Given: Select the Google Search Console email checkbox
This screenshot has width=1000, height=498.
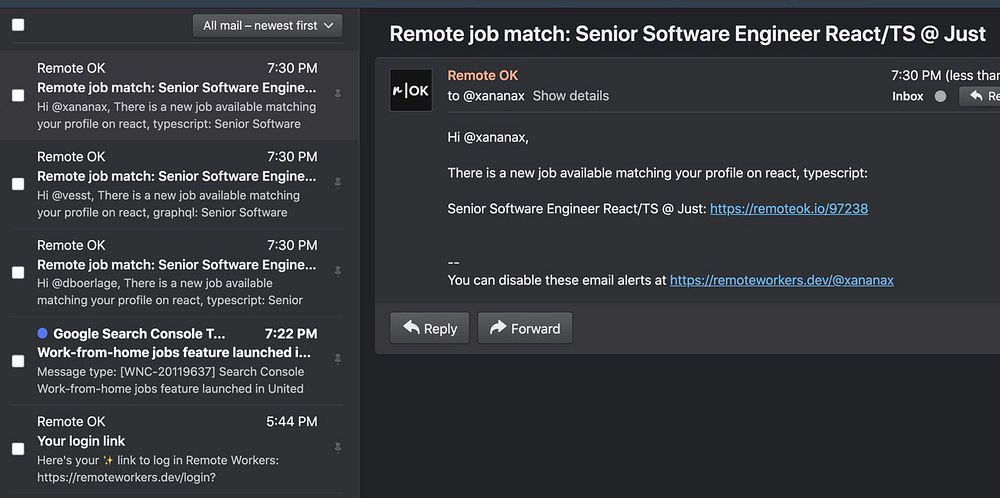Looking at the screenshot, I should point(18,361).
